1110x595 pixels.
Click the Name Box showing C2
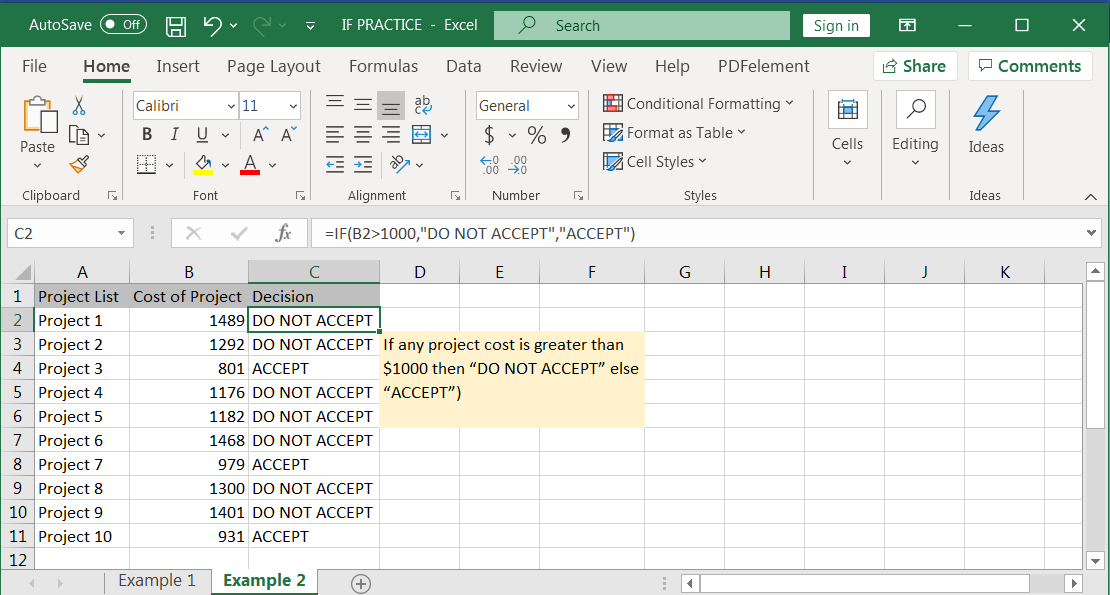[70, 233]
